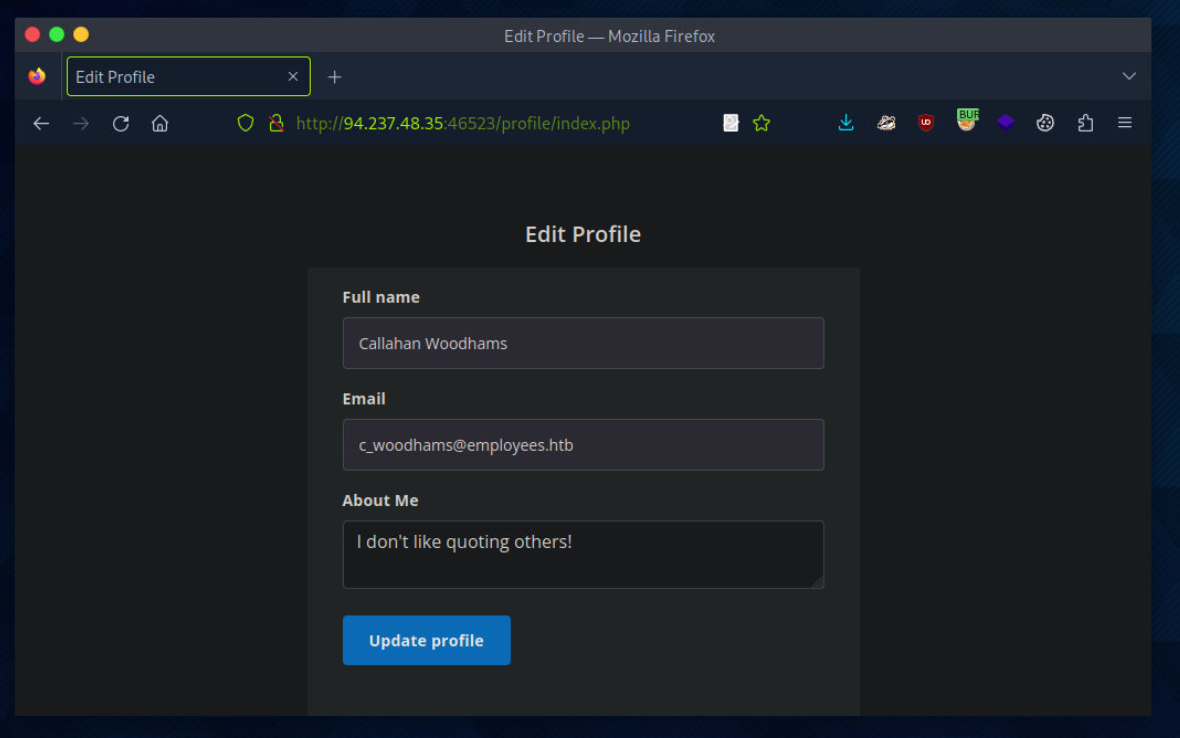Viewport: 1180px width, 738px height.
Task: Focus the About Me text area
Action: (583, 554)
